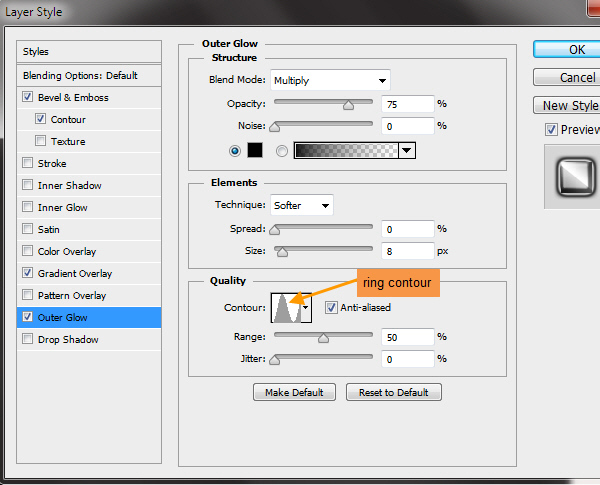Open the gradient picker dropdown arrow
The height and width of the screenshot is (485, 600).
(406, 150)
